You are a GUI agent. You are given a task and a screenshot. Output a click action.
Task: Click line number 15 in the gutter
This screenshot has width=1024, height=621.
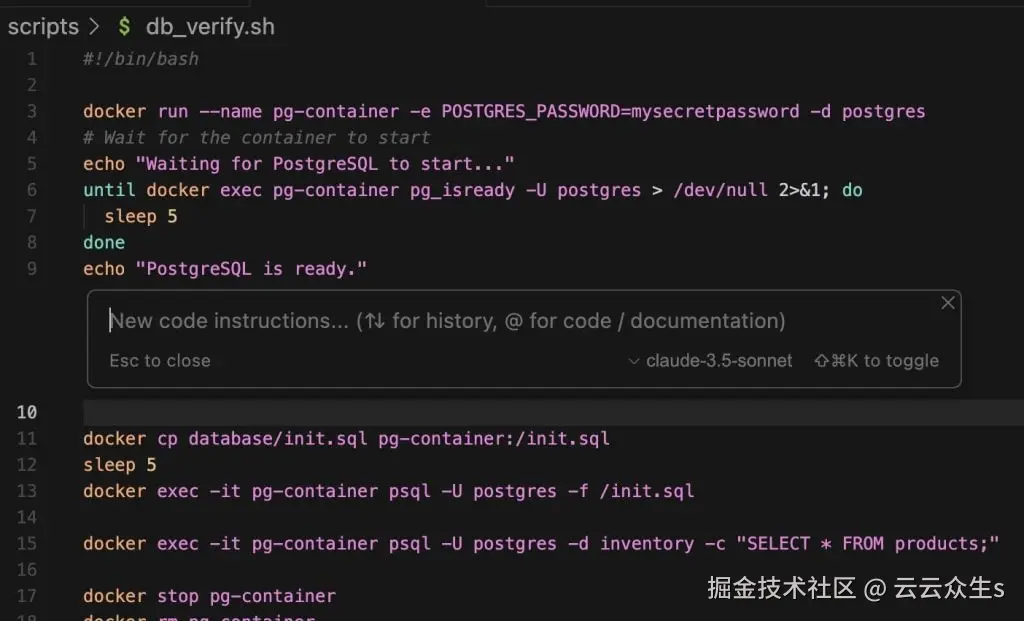pos(27,543)
